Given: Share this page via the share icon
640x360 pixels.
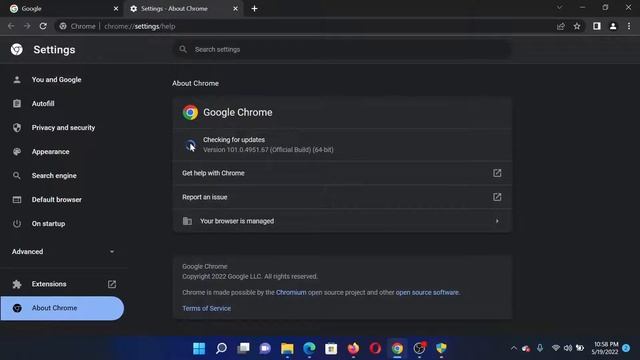Looking at the screenshot, I should point(560,26).
